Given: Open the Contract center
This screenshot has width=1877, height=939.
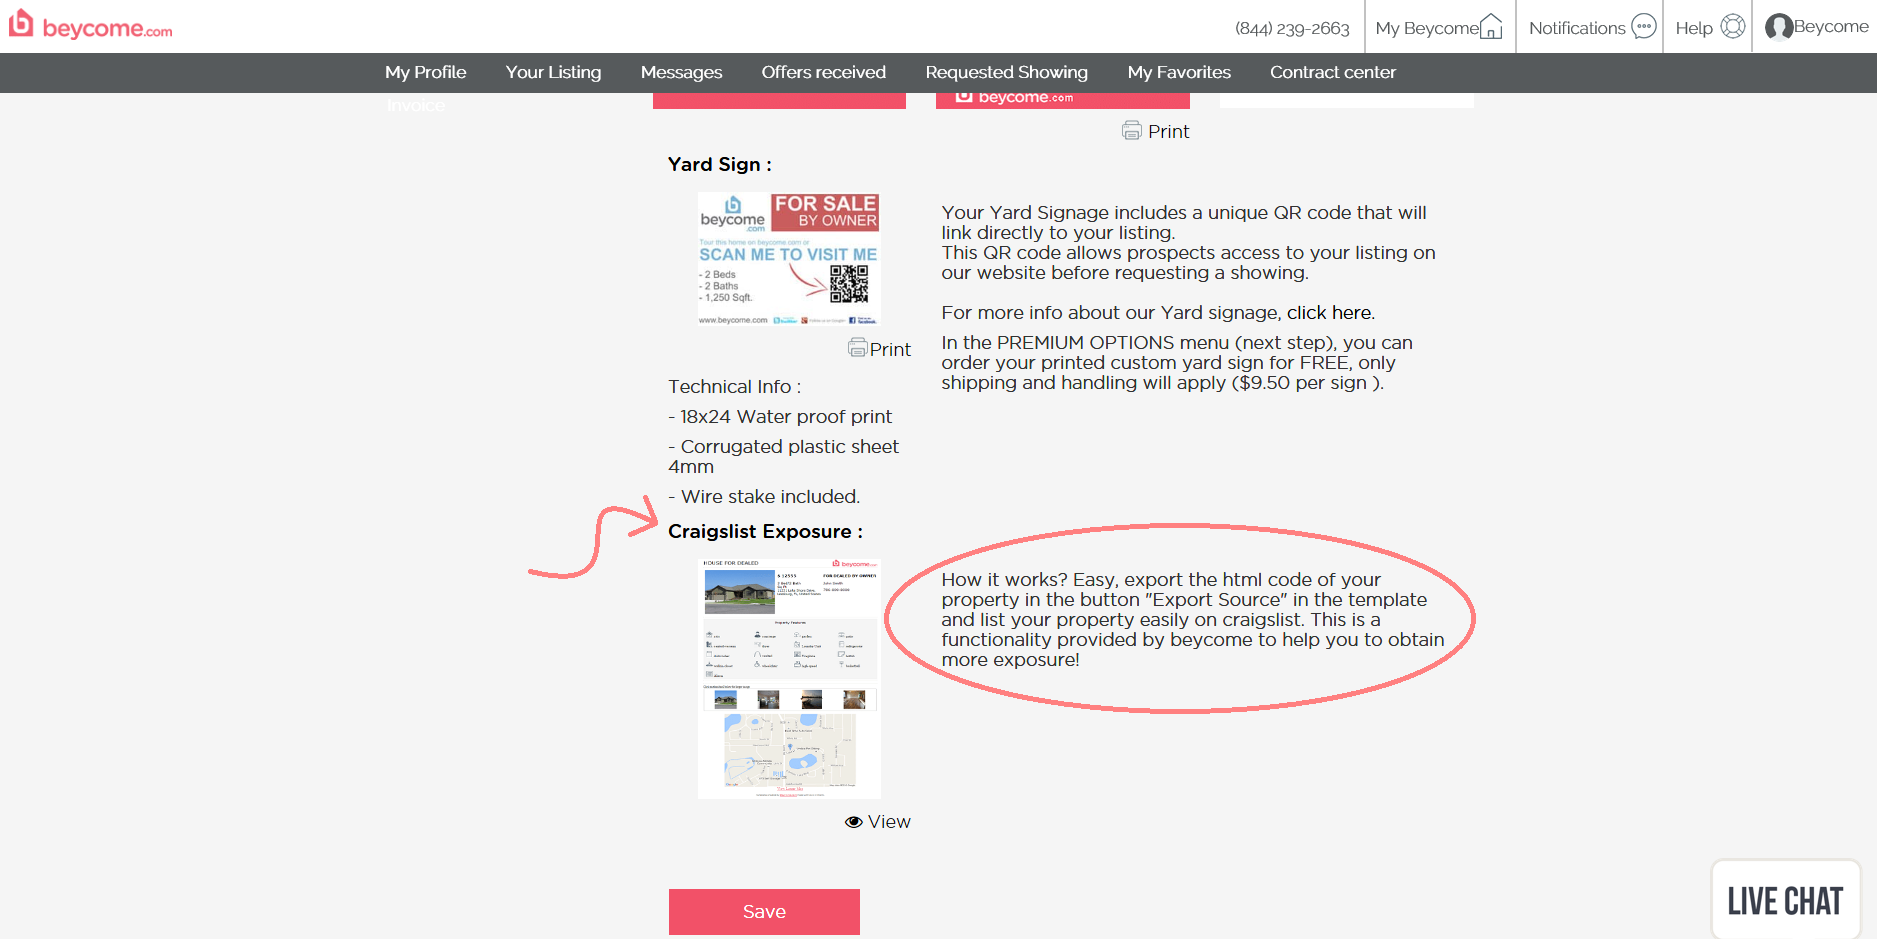Looking at the screenshot, I should (1333, 72).
